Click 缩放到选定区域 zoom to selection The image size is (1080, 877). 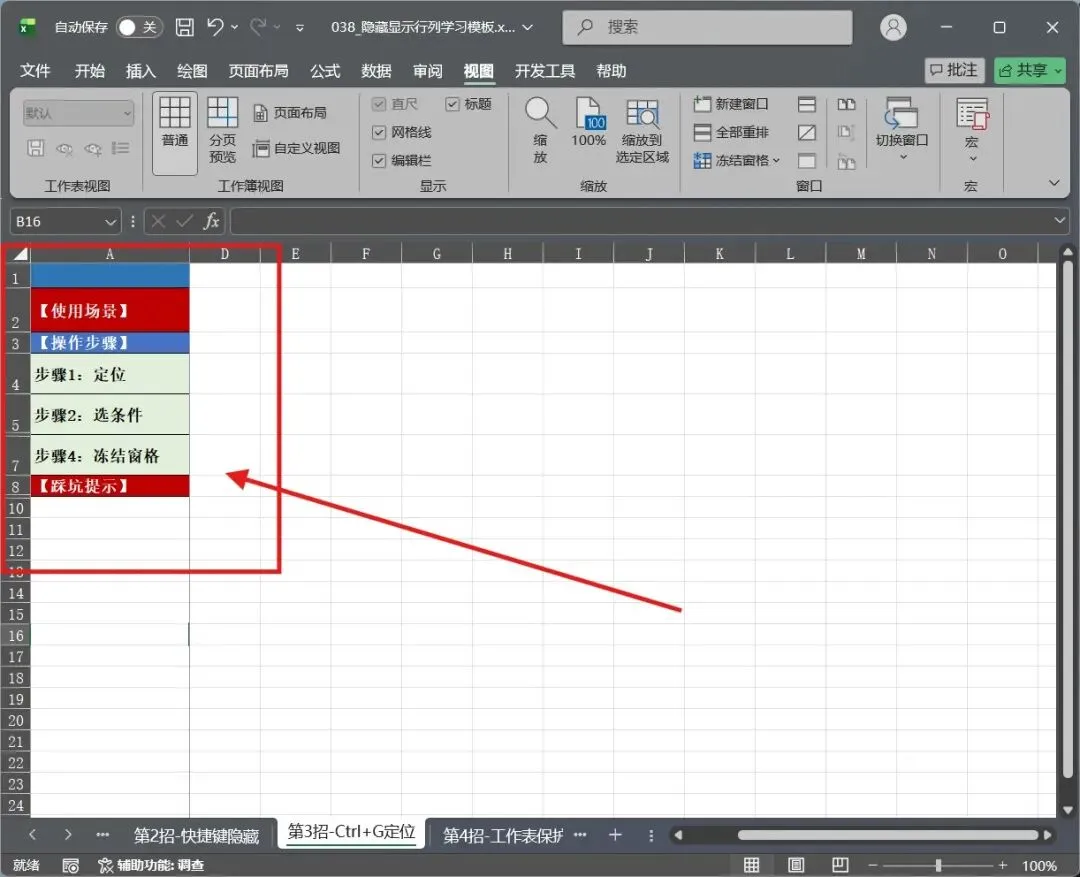coord(642,130)
